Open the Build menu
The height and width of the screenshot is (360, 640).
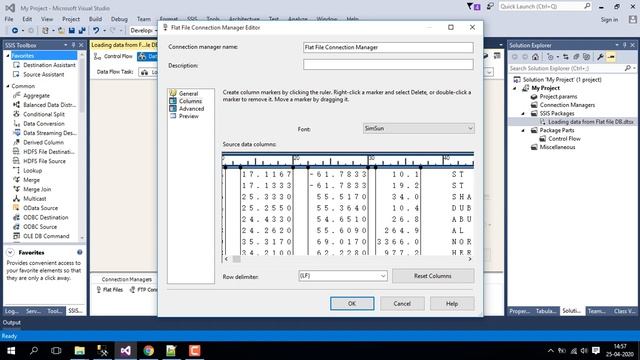click(x=95, y=19)
